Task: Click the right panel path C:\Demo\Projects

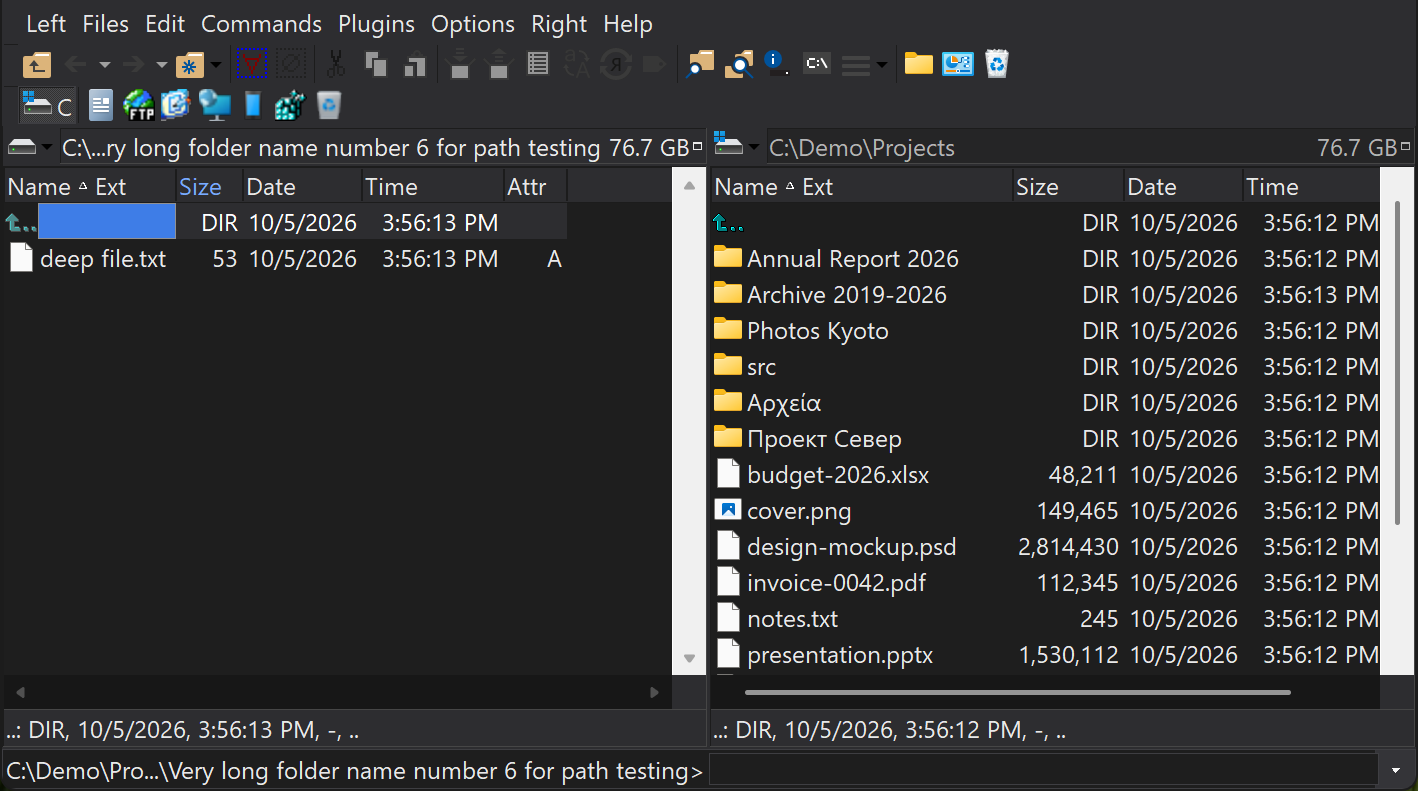Action: pos(862,148)
